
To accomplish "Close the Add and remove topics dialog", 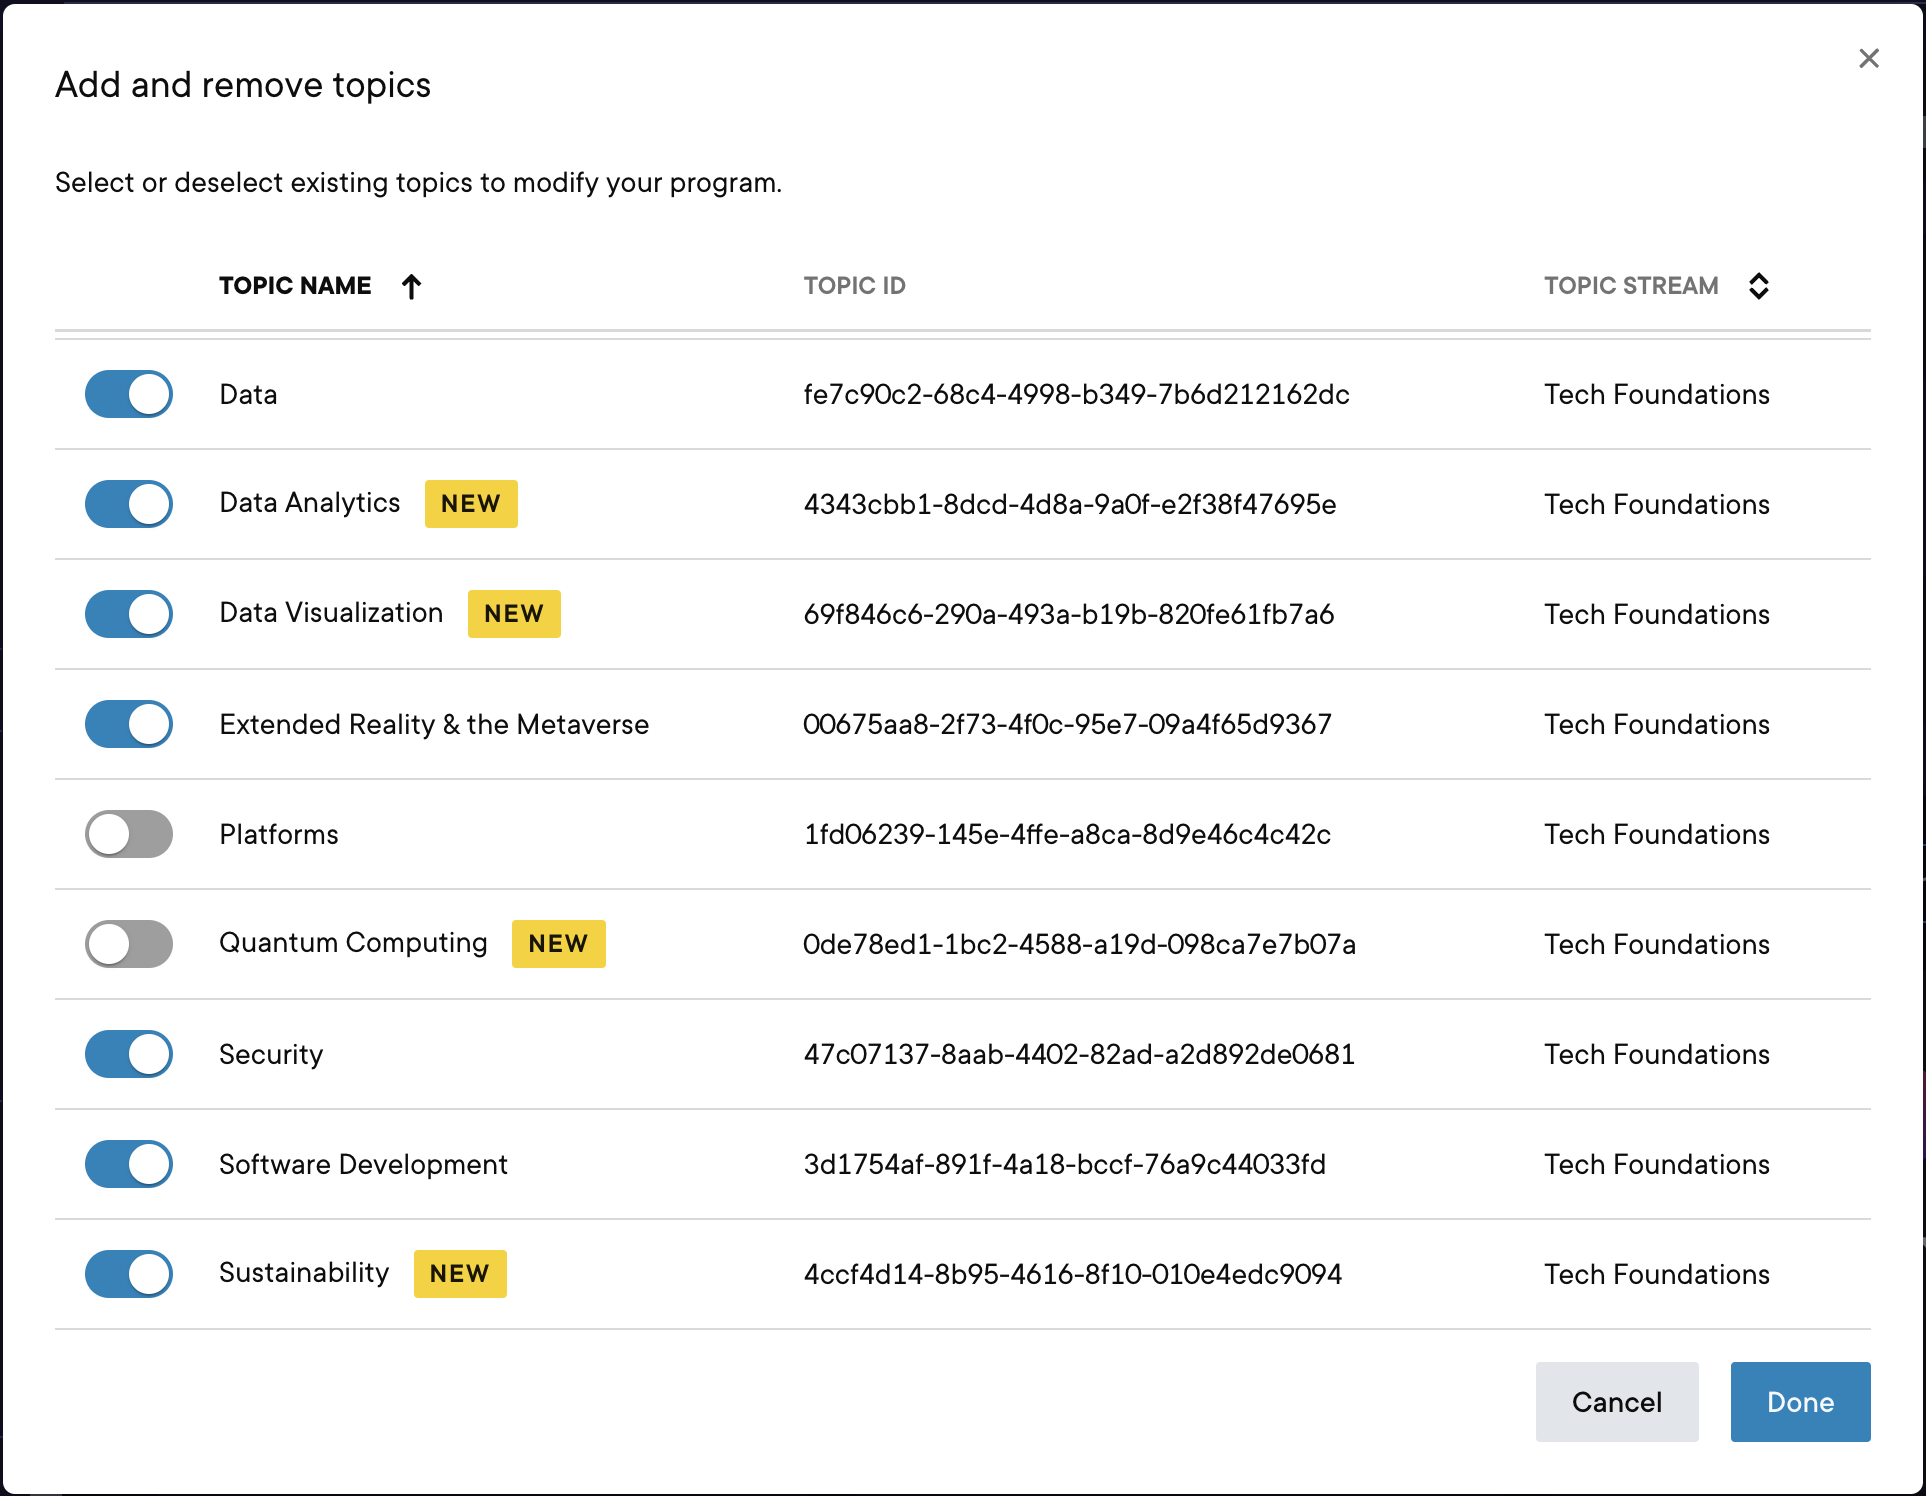I will (1869, 58).
